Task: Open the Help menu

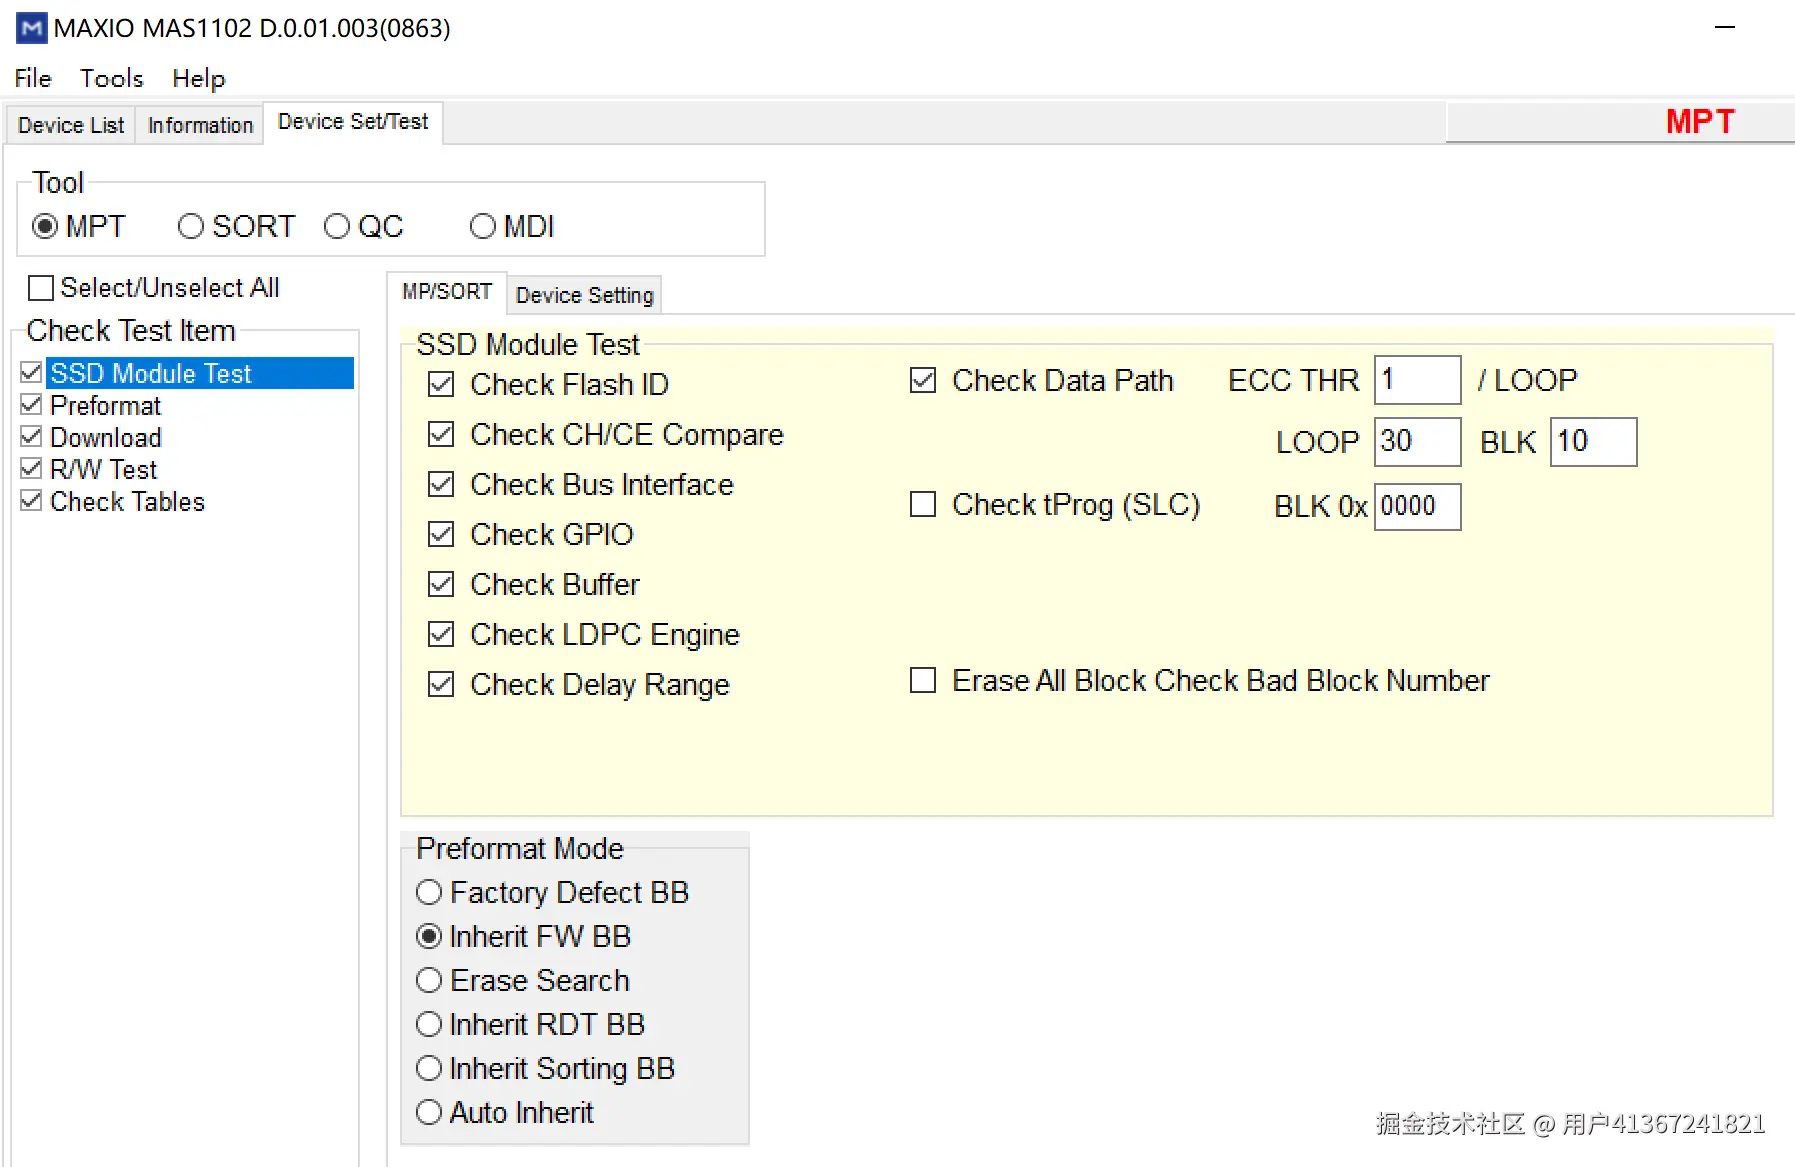Action: (x=198, y=78)
